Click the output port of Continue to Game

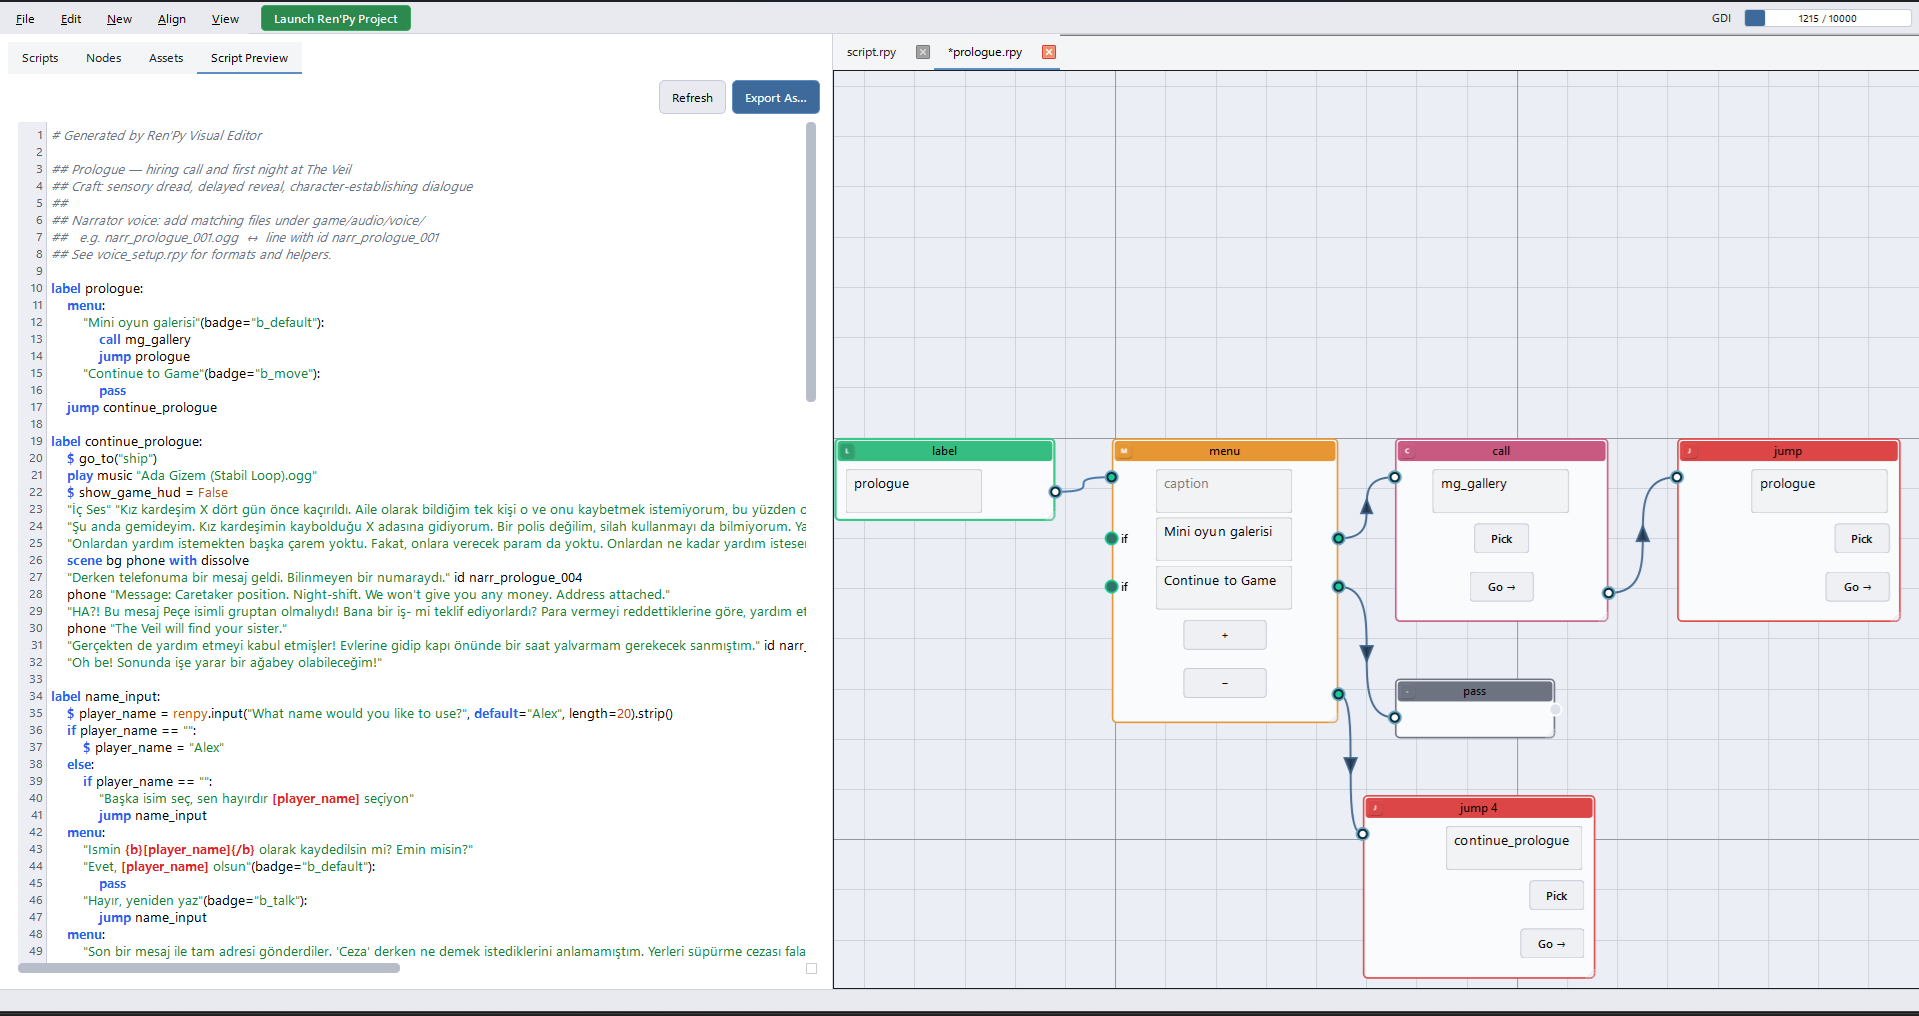click(1338, 586)
